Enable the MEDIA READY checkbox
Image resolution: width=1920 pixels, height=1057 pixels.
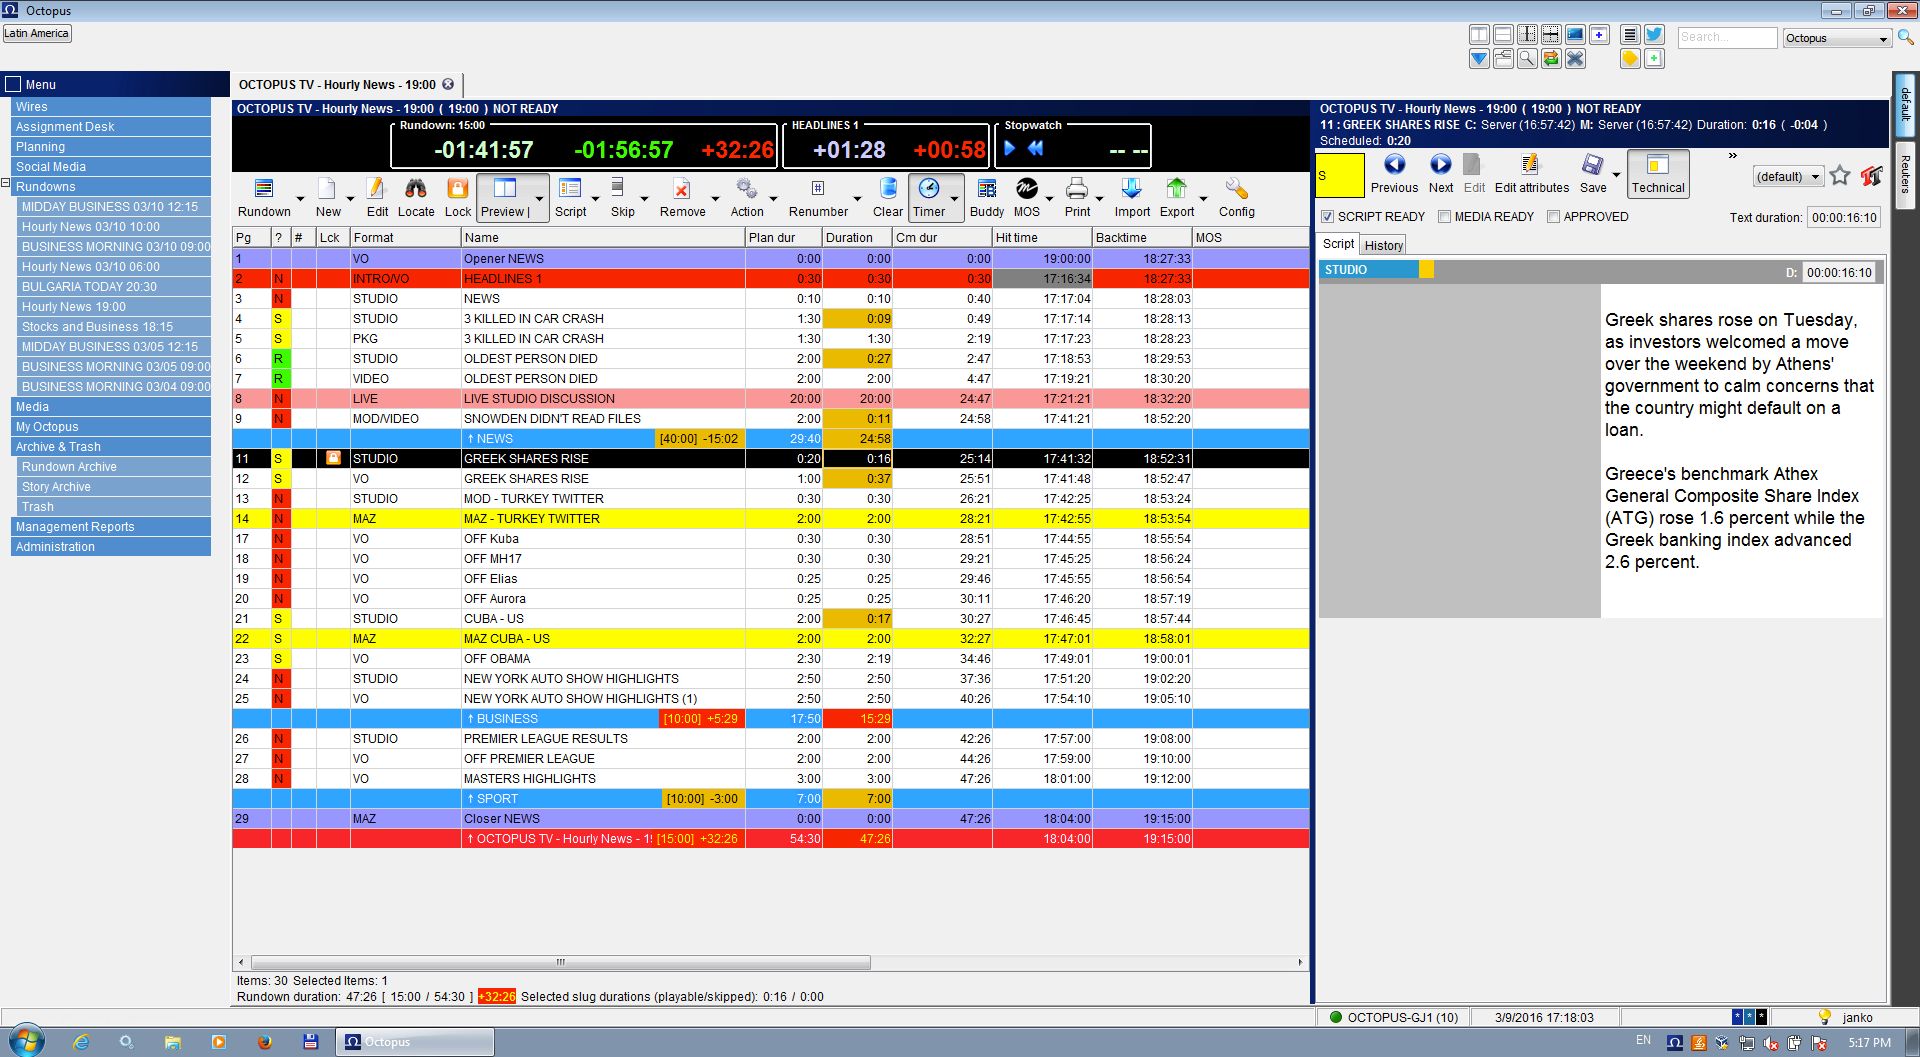pos(1444,217)
